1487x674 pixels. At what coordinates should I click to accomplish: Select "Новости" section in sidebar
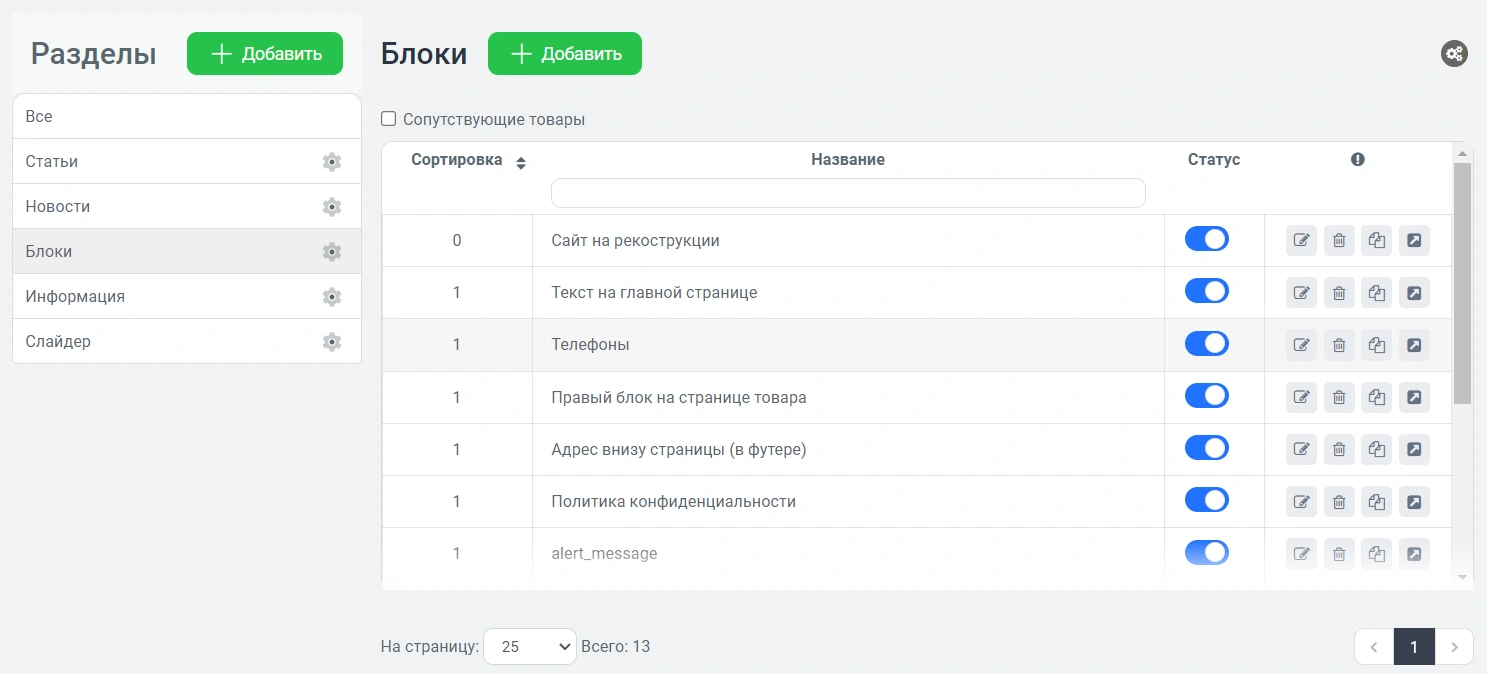pyautogui.click(x=58, y=207)
